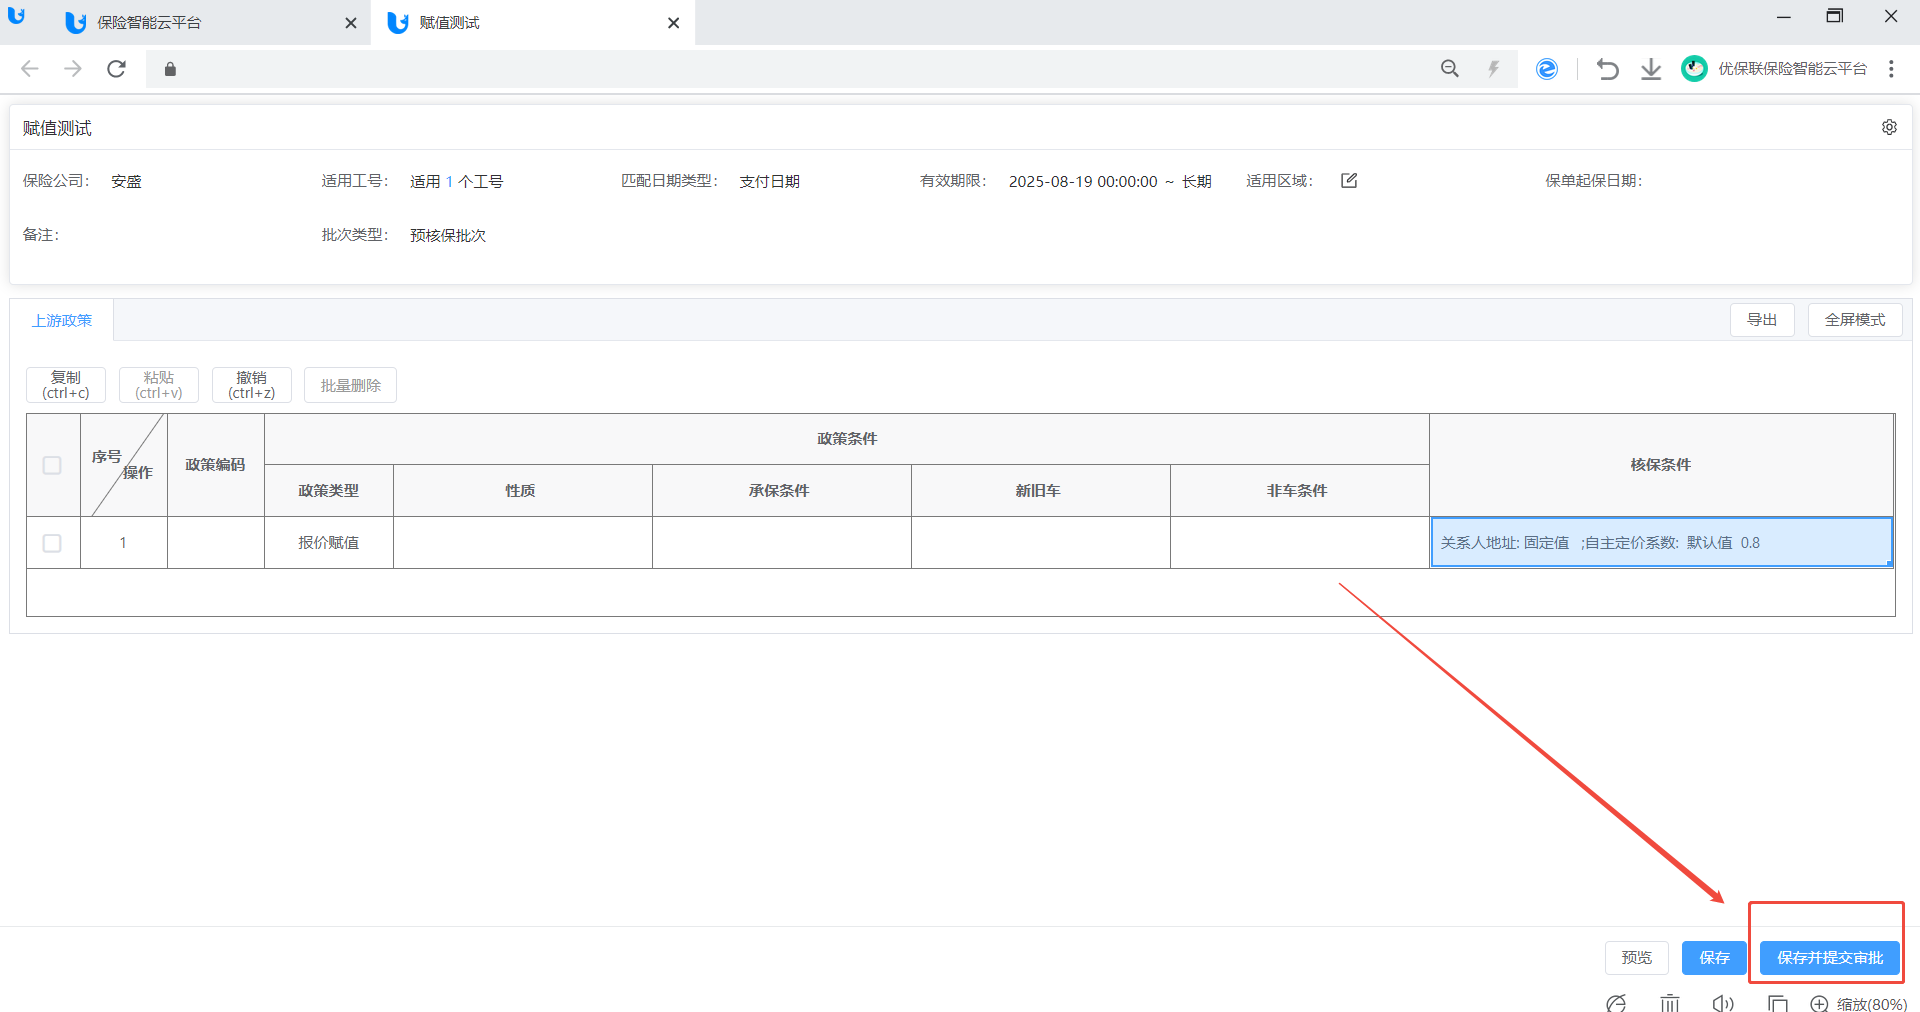Image resolution: width=1920 pixels, height=1012 pixels.
Task: Switch to 全屏模式 fullscreen
Action: pos(1855,320)
